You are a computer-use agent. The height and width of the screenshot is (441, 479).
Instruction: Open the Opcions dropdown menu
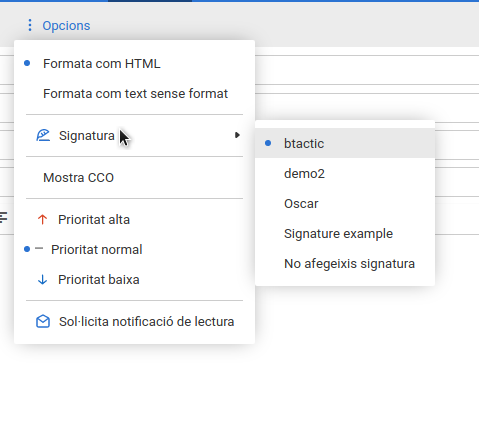[x=58, y=25]
